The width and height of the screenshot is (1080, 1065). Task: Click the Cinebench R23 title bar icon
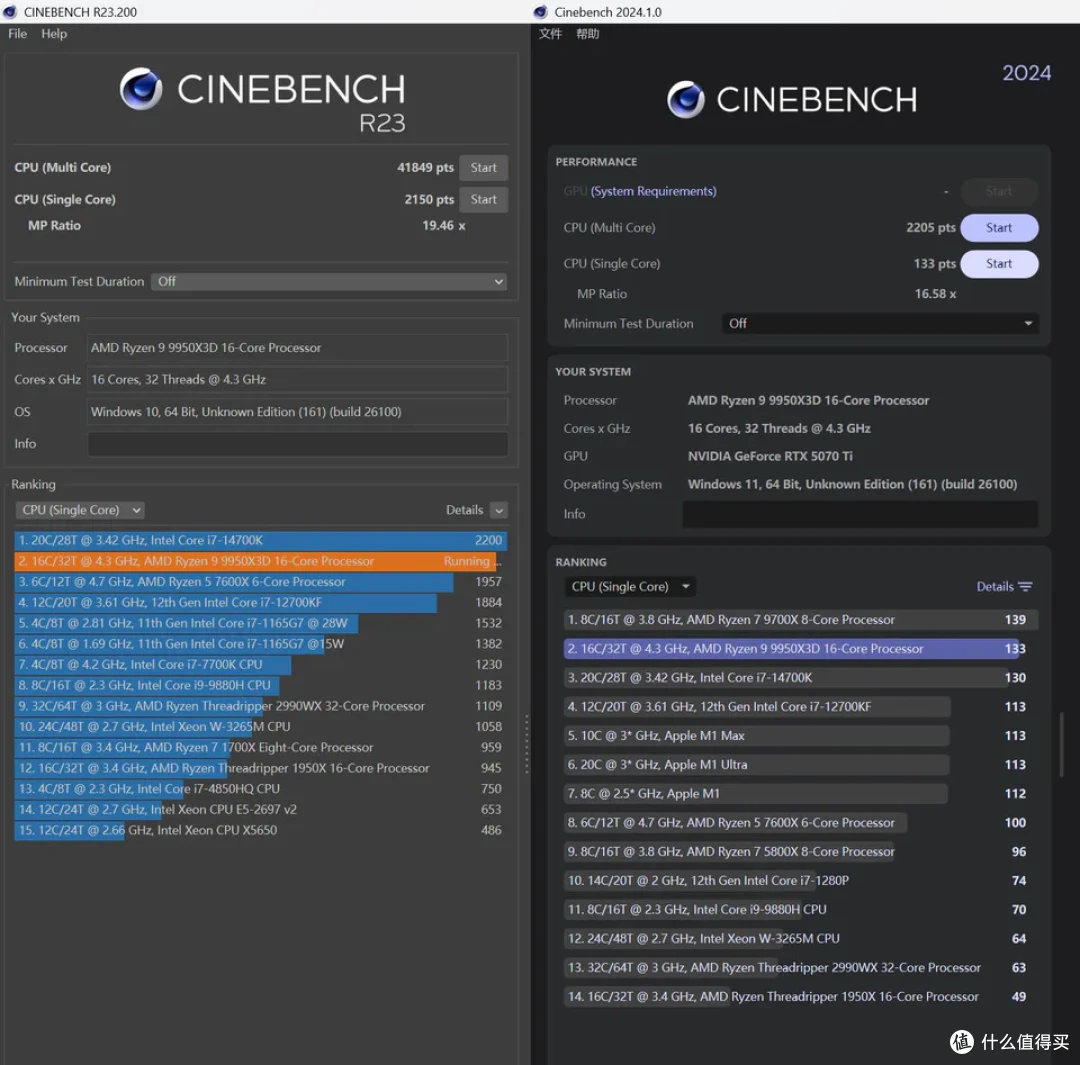(x=10, y=12)
